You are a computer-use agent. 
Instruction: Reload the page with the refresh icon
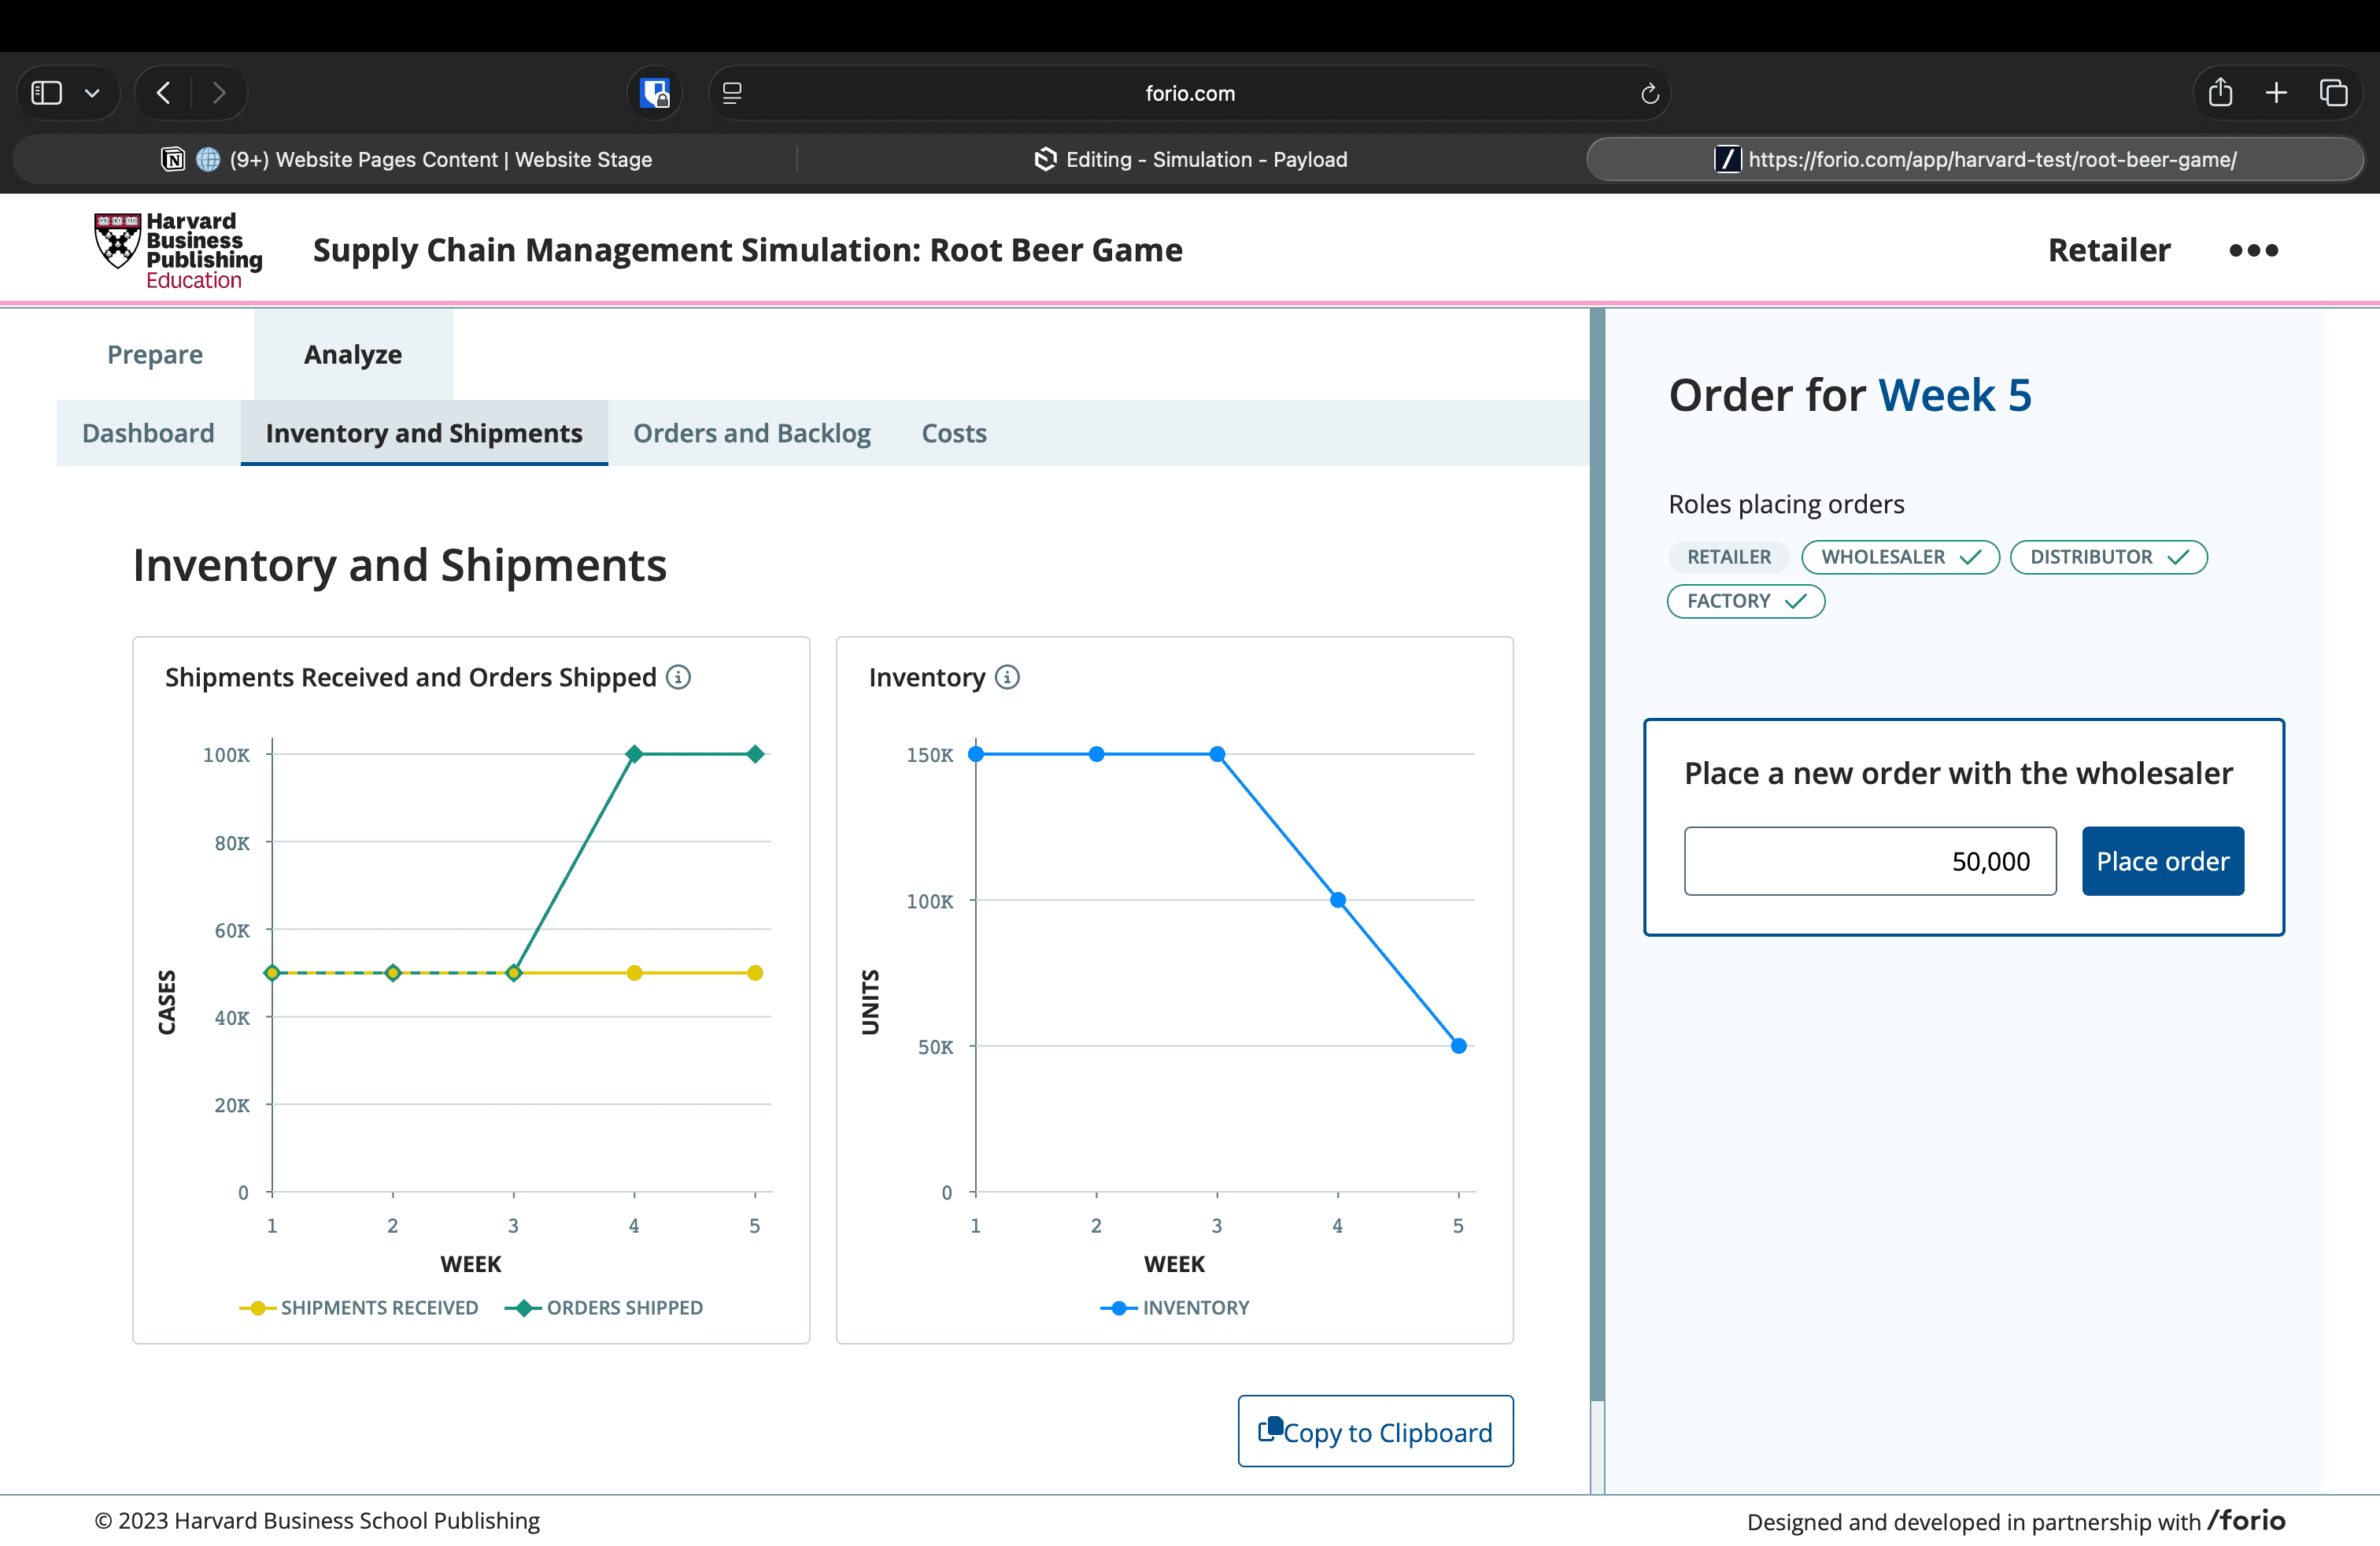tap(1650, 93)
